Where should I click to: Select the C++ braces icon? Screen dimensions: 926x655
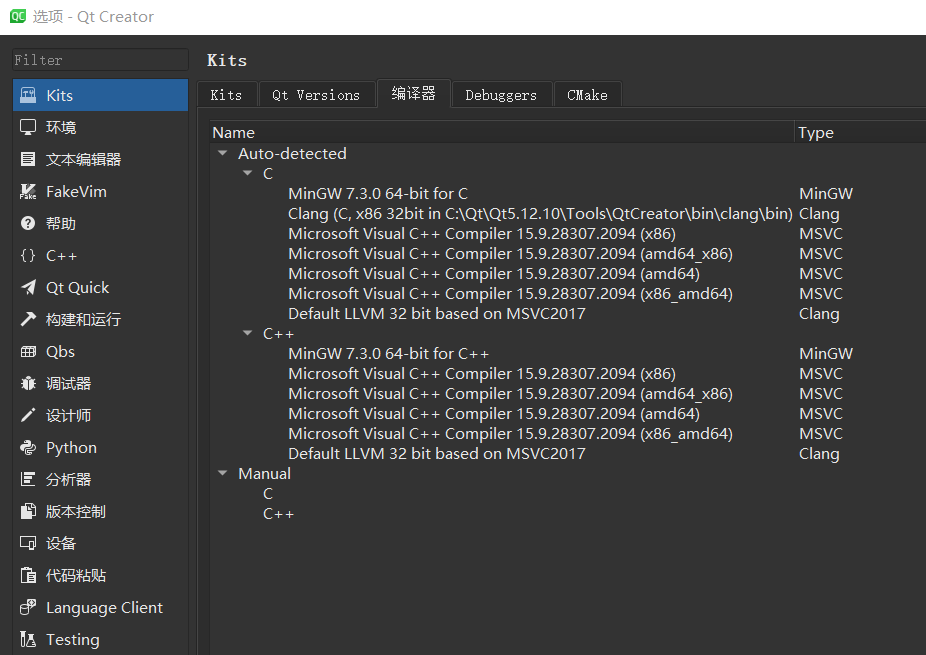tap(28, 255)
